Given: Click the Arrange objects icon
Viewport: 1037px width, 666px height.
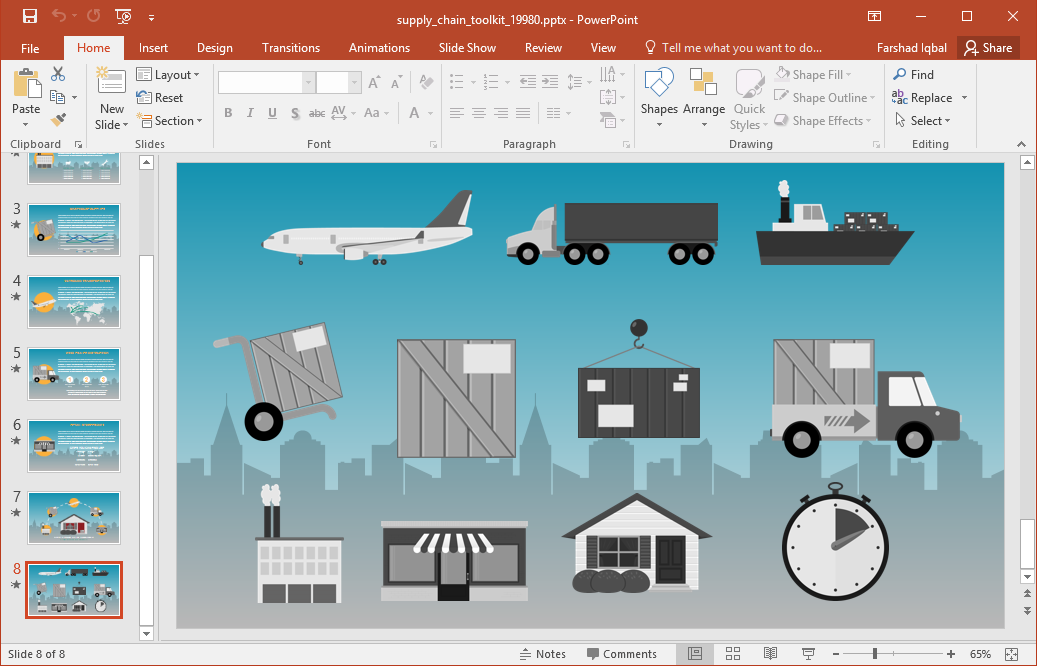Looking at the screenshot, I should tap(704, 98).
